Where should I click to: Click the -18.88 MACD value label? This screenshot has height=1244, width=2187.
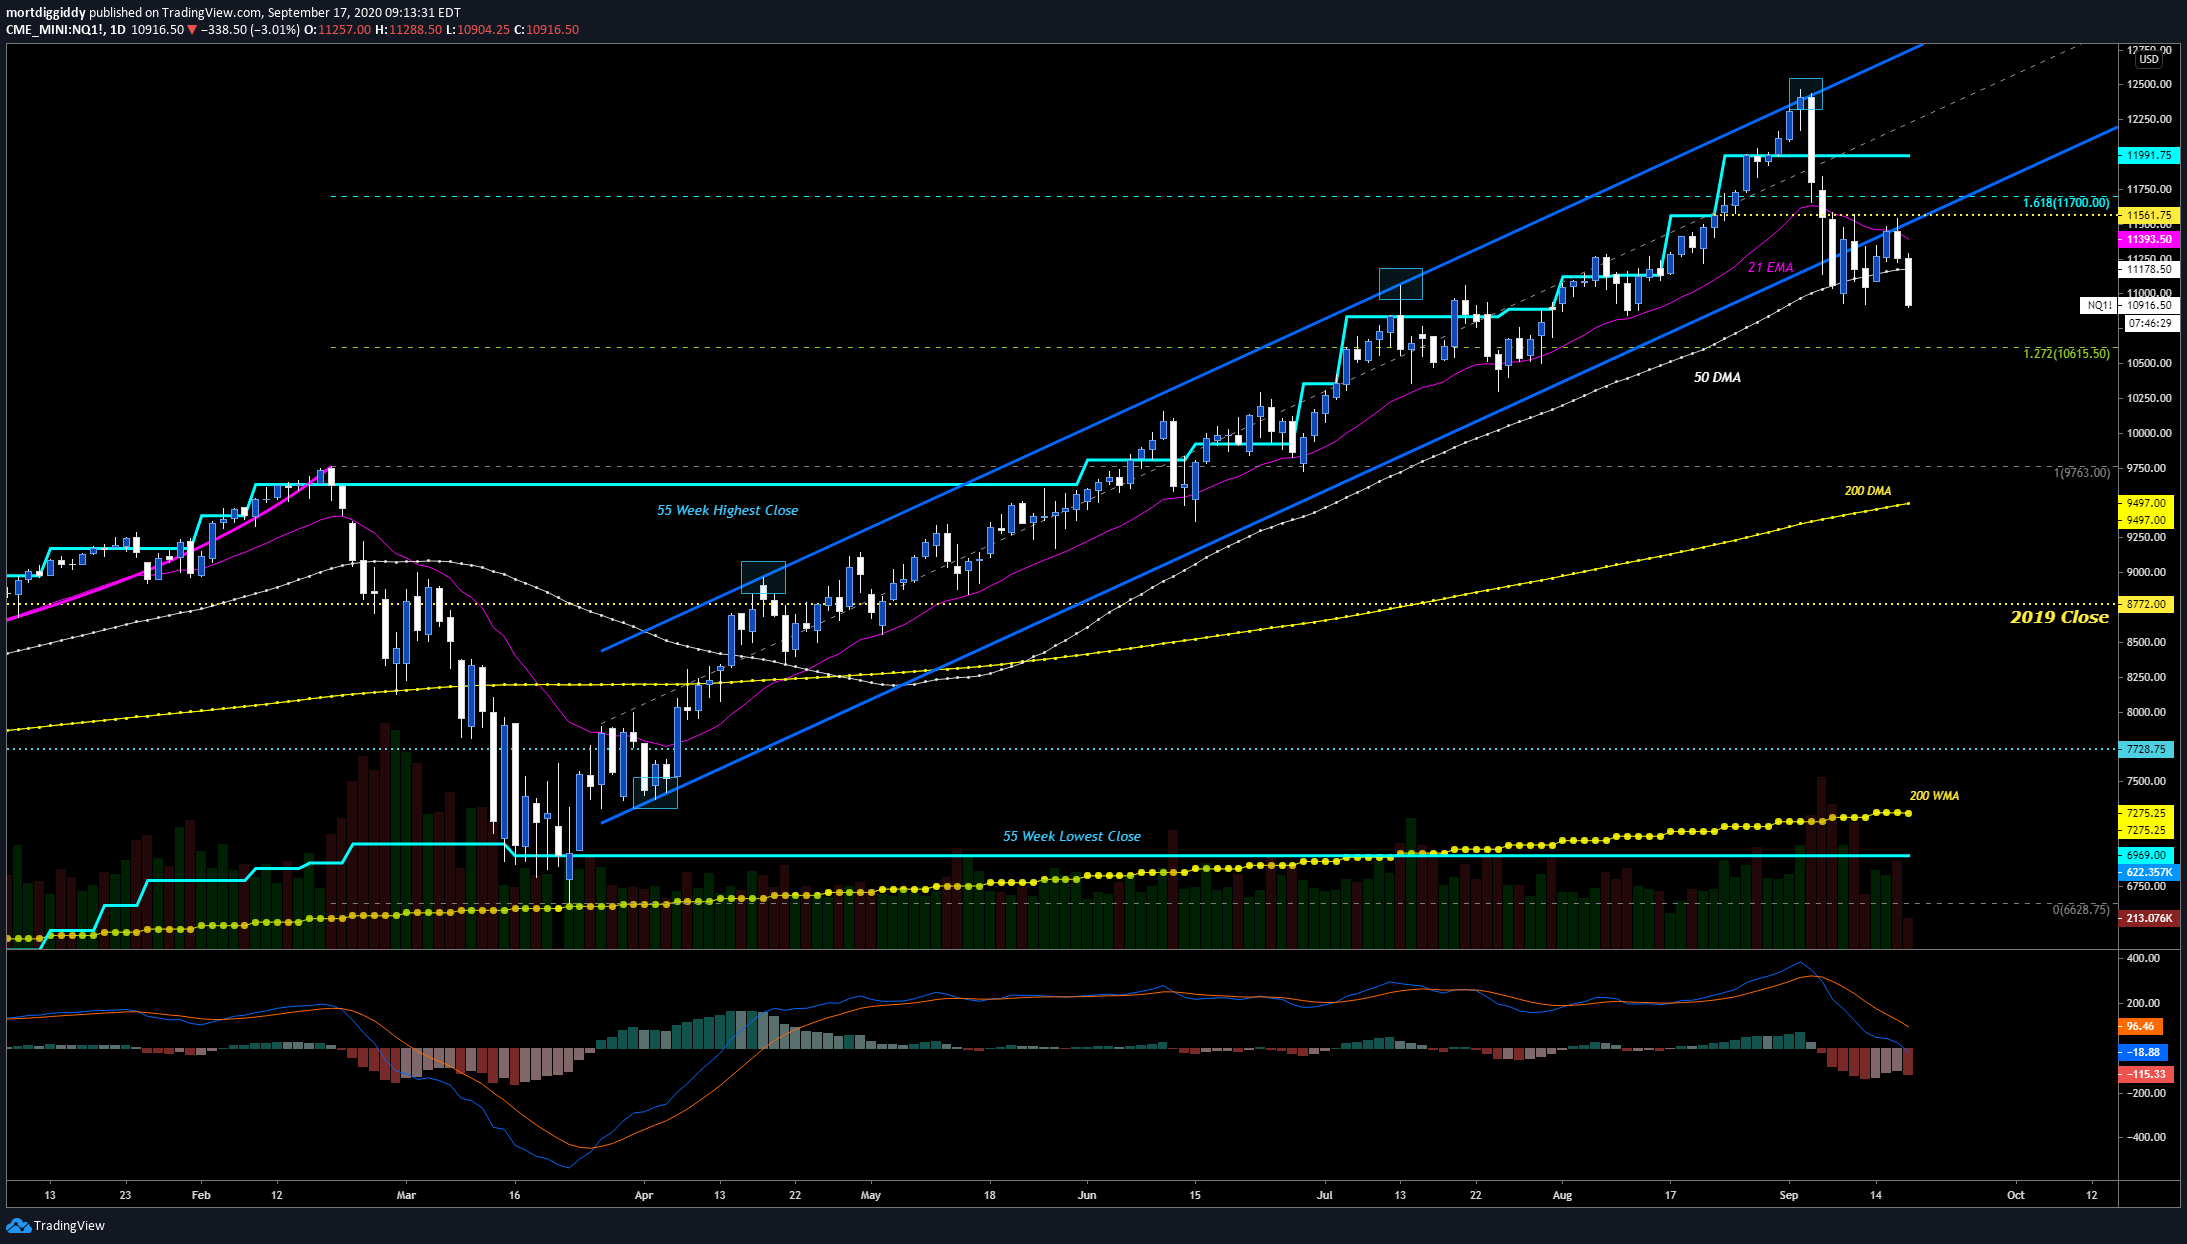point(2143,1052)
